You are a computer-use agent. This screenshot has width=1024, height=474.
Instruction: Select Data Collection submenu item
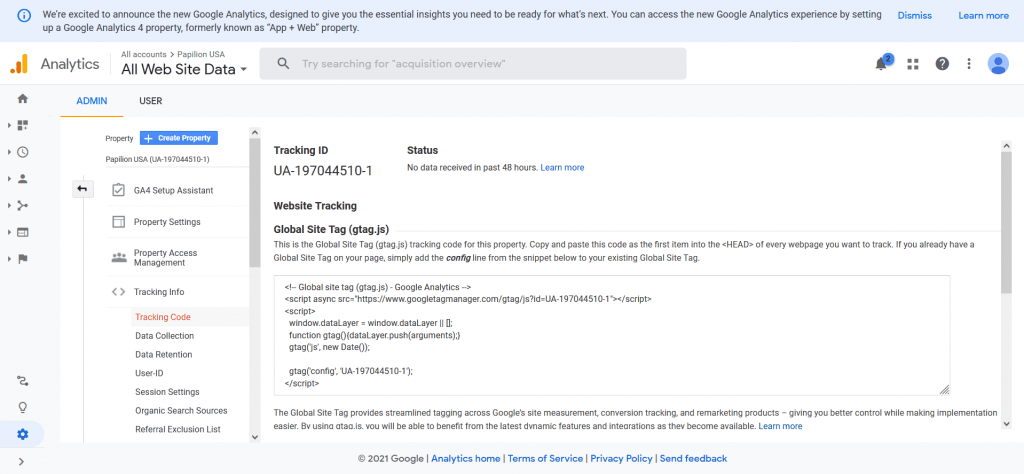pyautogui.click(x=165, y=336)
